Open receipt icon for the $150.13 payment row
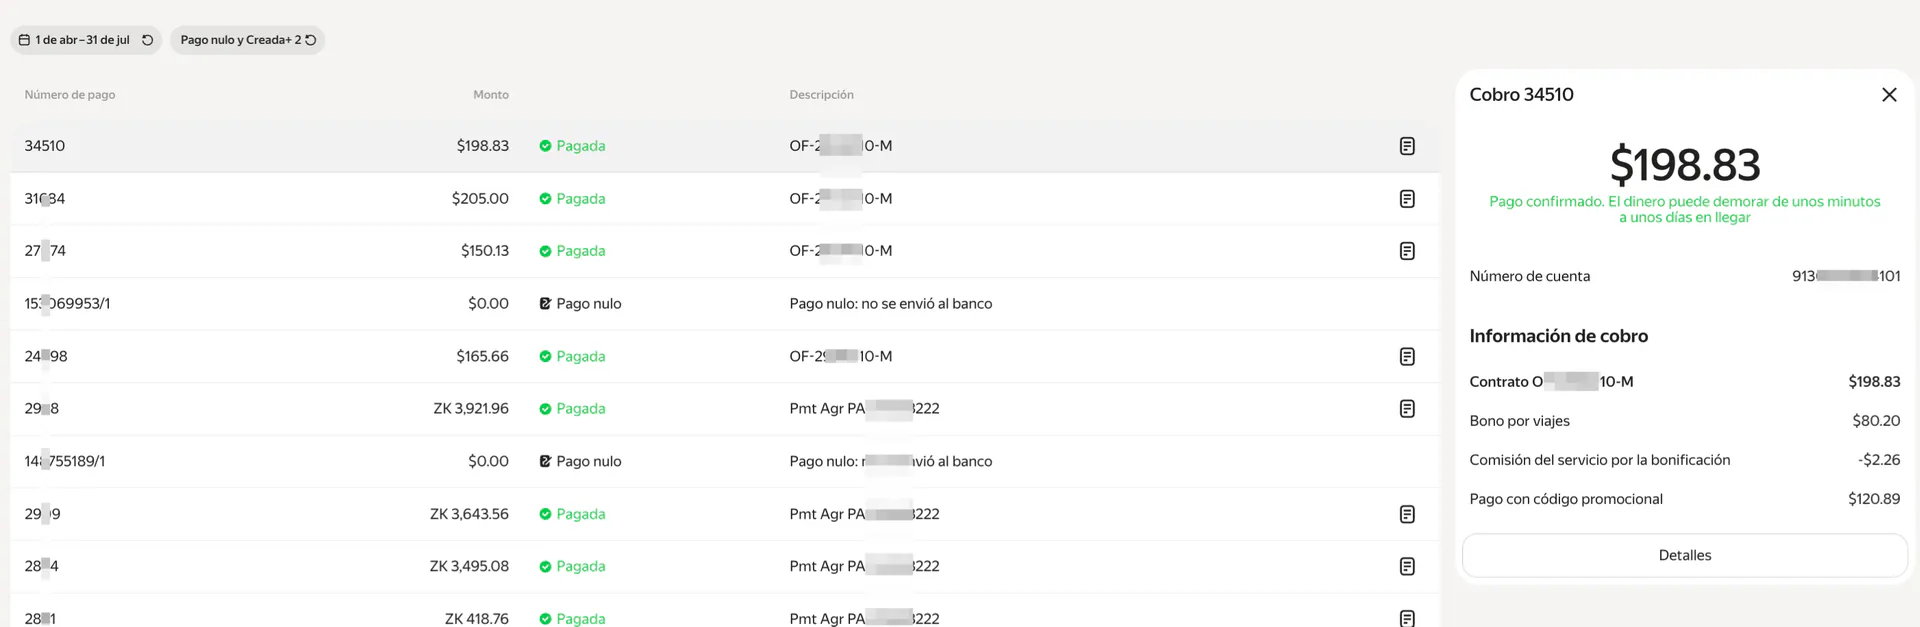Screen dimensions: 1920x627 (1407, 251)
